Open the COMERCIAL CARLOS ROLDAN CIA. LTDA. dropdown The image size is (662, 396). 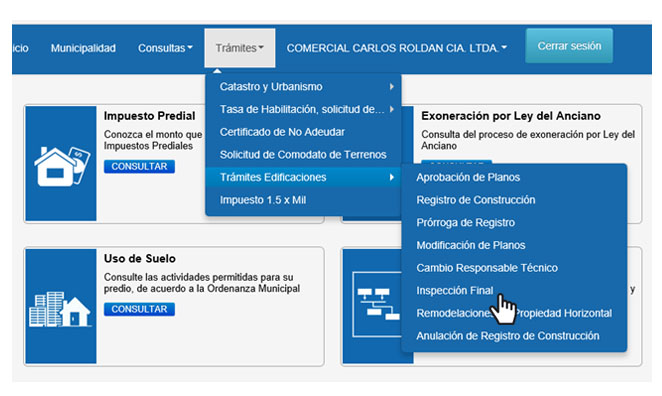396,48
